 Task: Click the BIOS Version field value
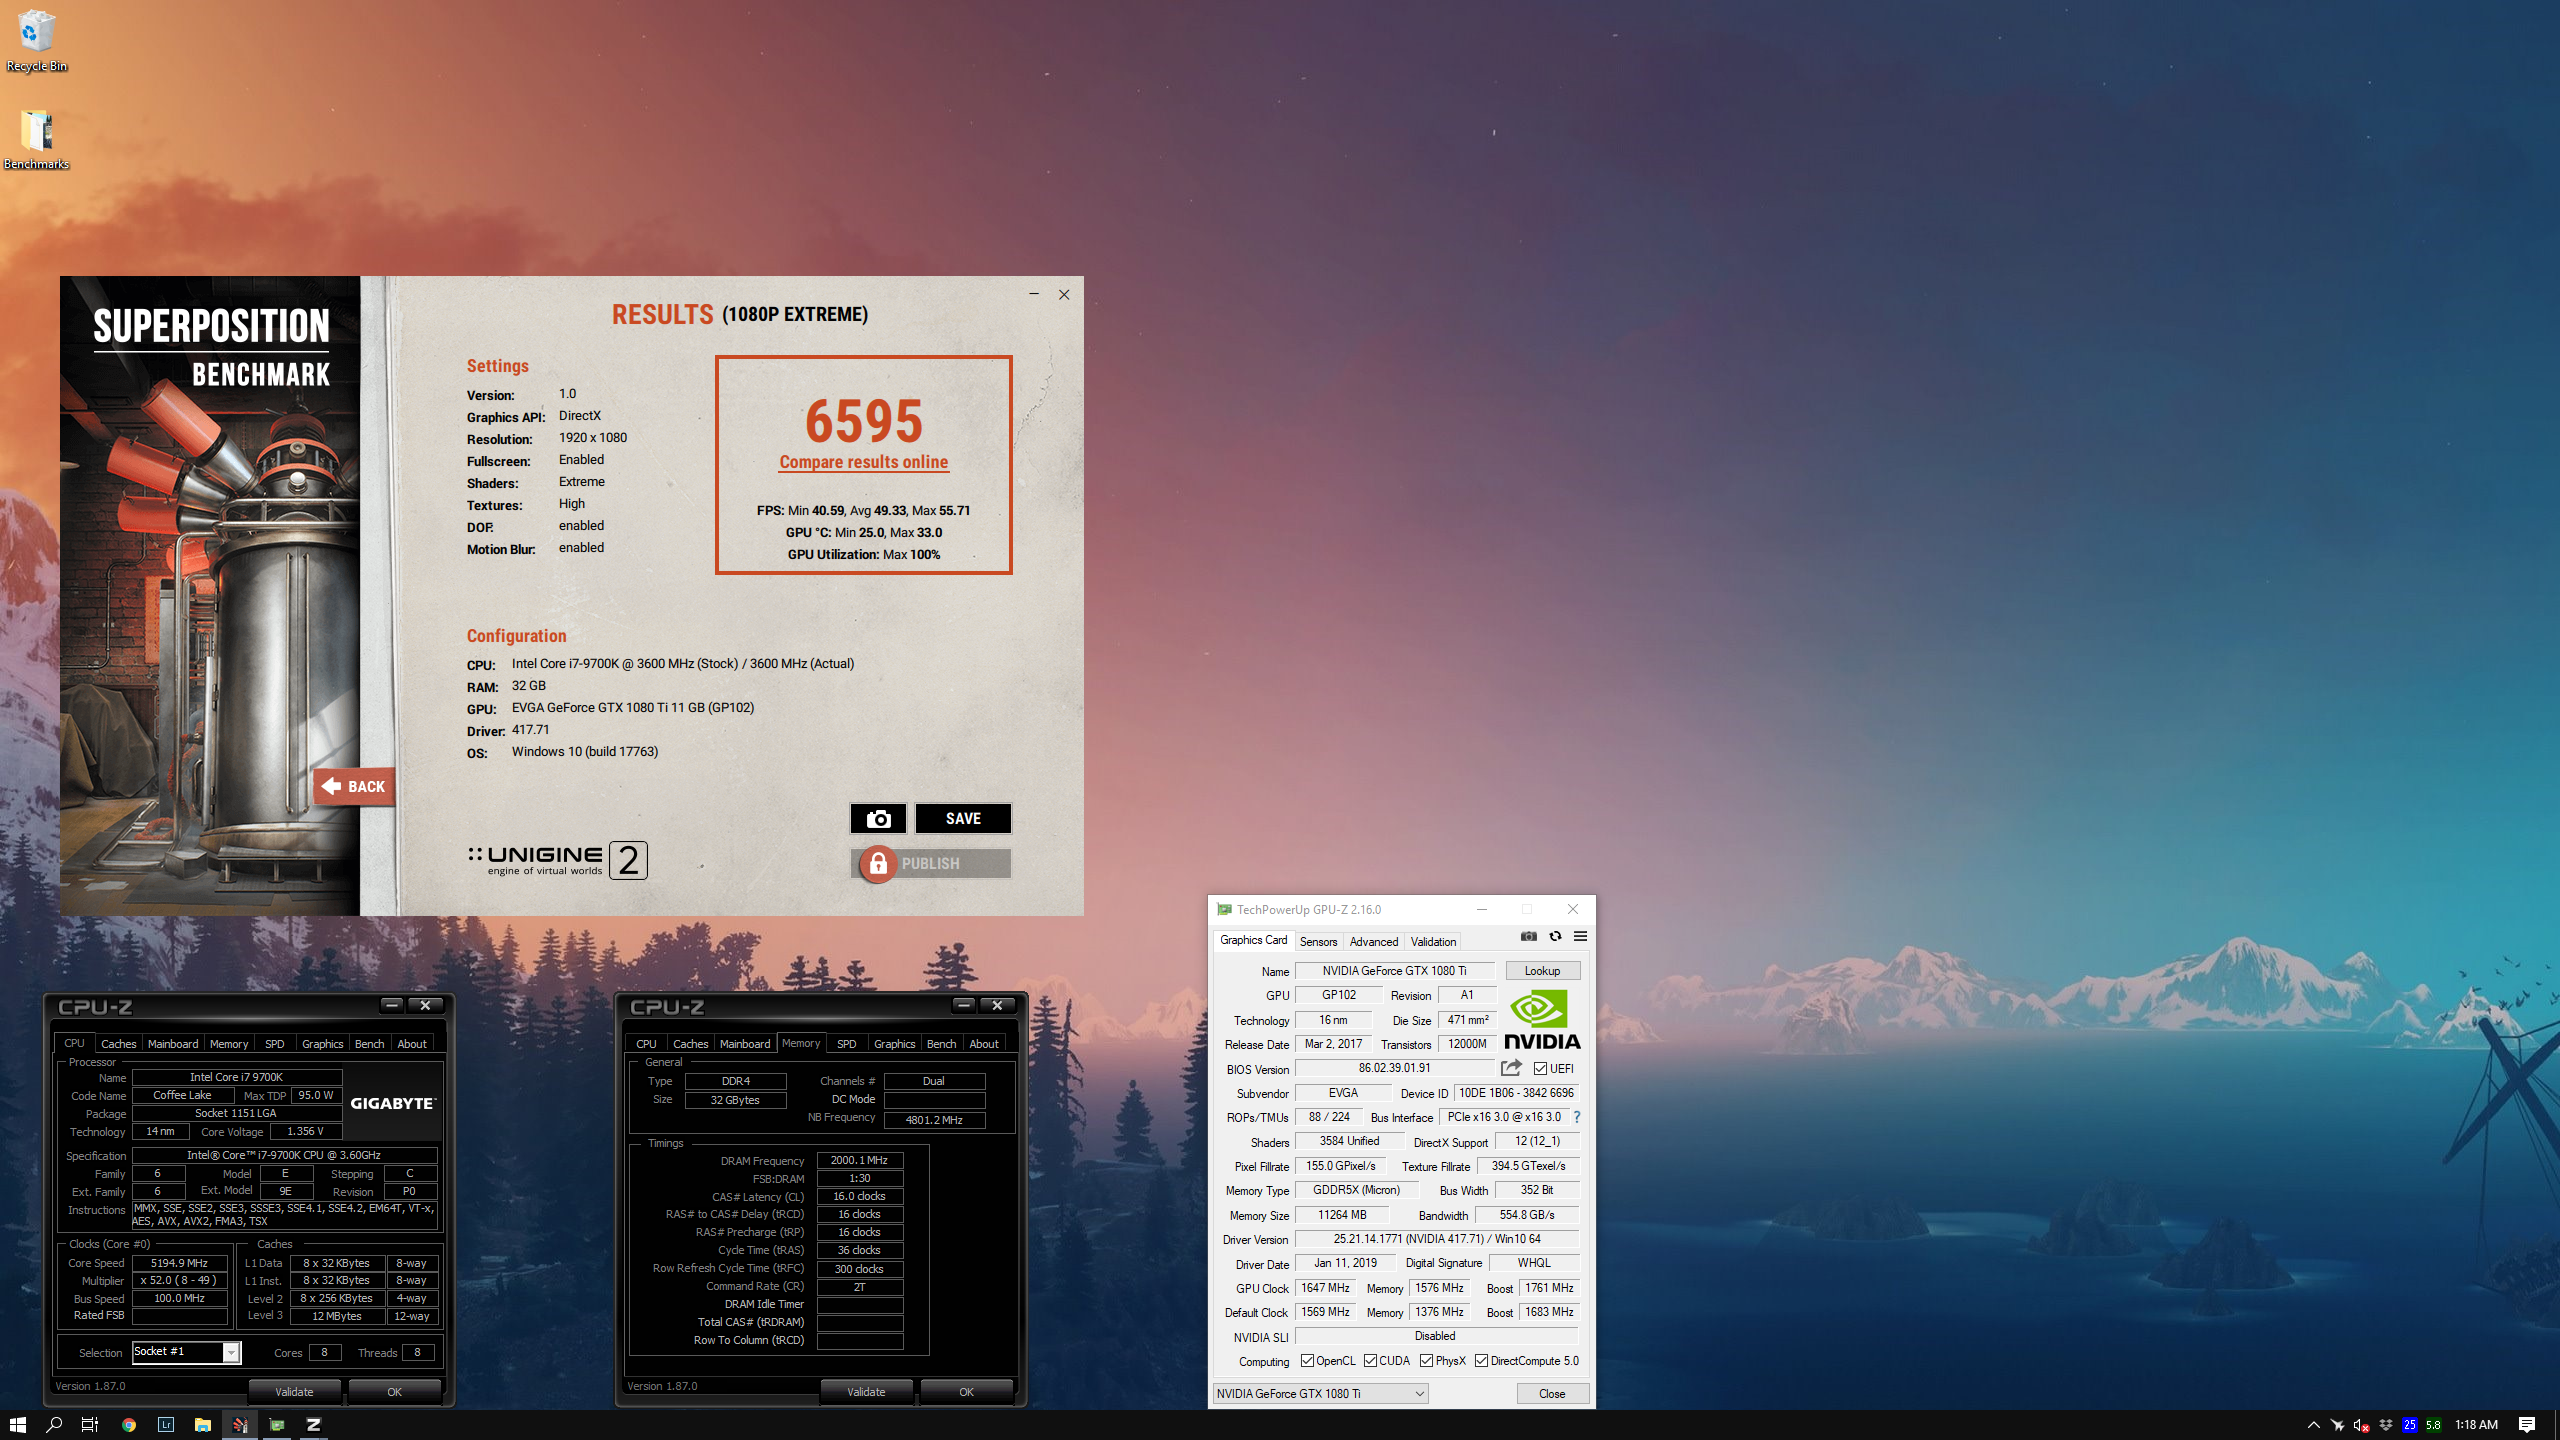click(x=1394, y=1068)
